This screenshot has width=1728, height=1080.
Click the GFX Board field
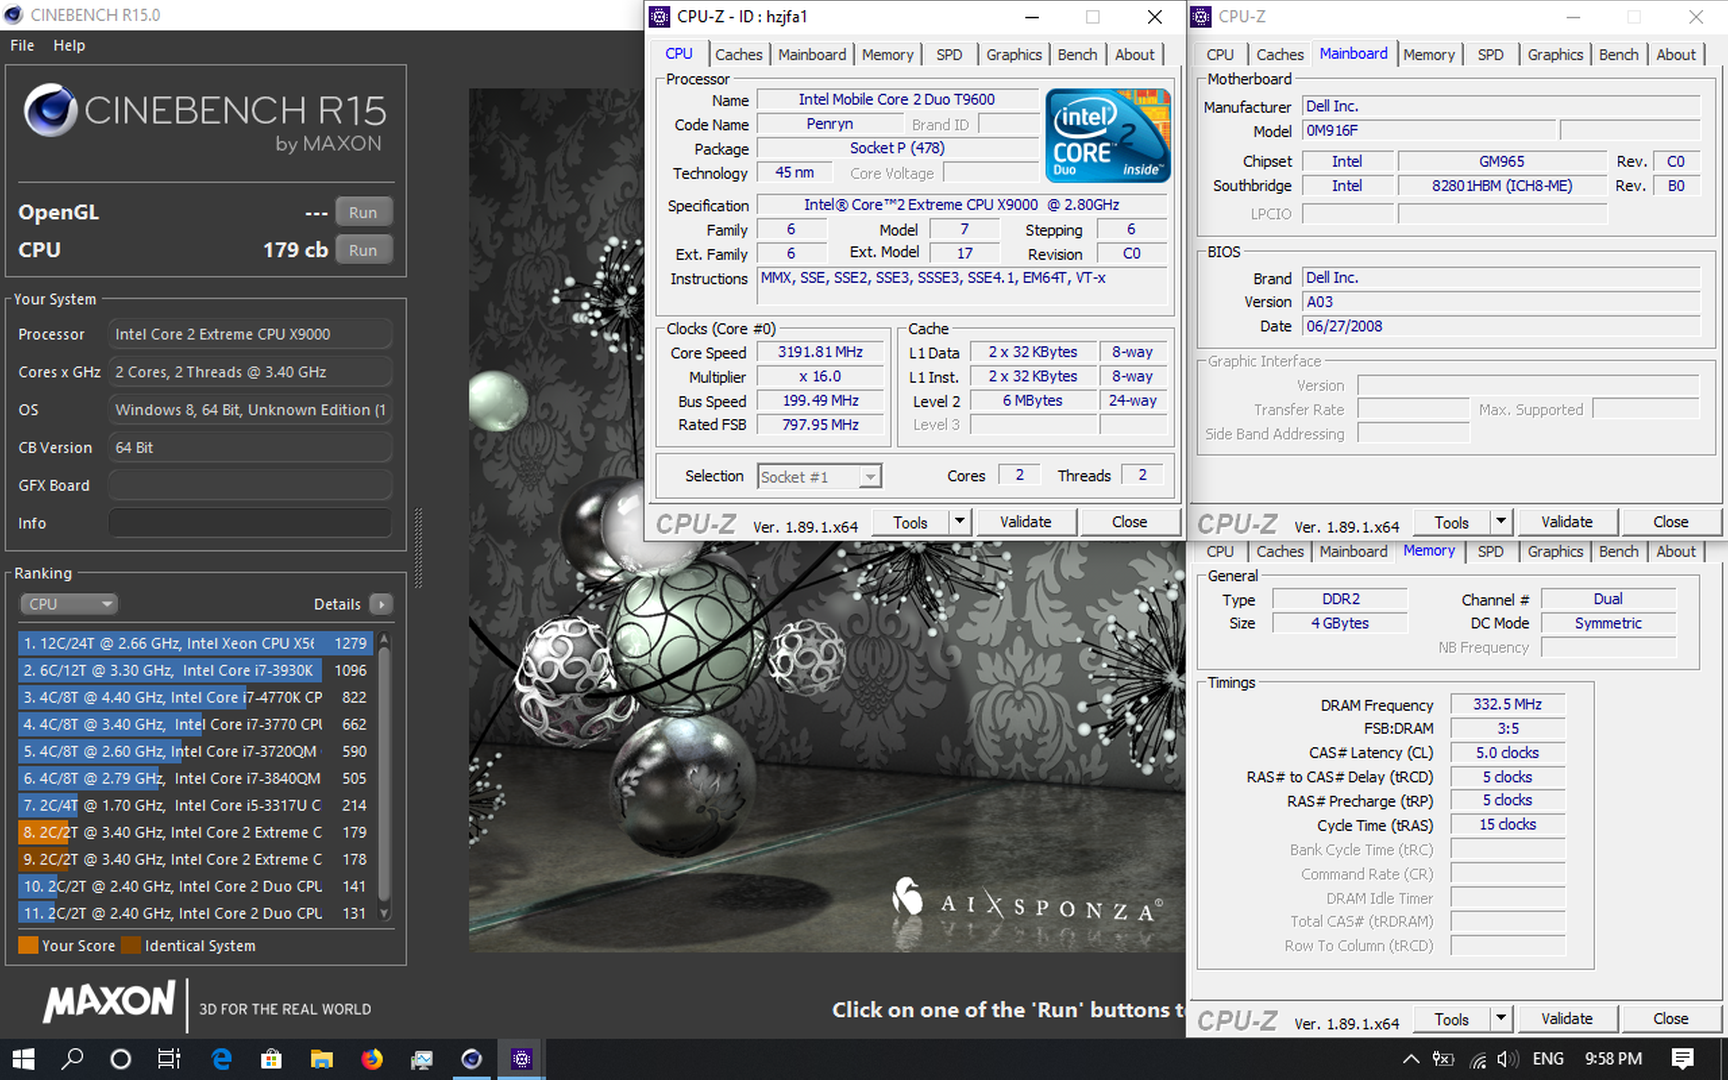pyautogui.click(x=250, y=485)
